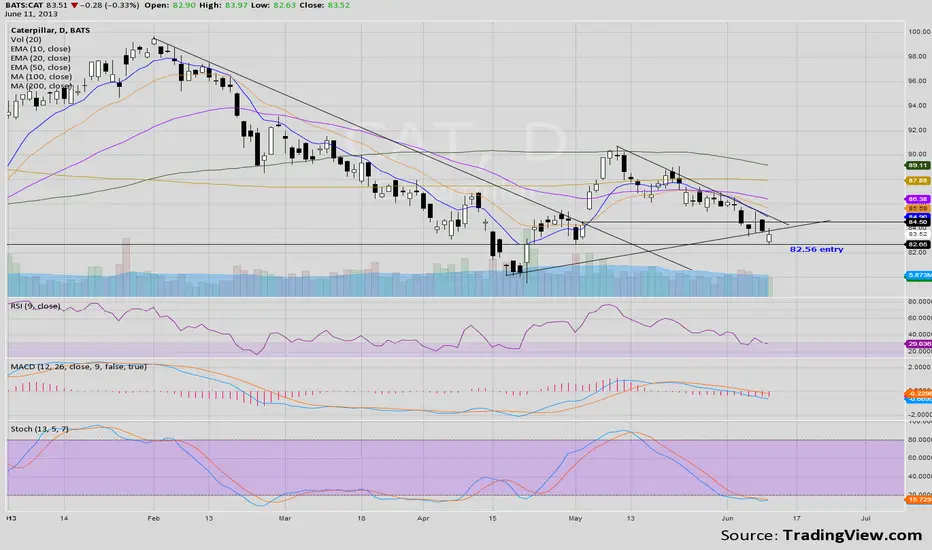Click the 90.00 price axis label
The image size is (932, 550).
coord(918,154)
